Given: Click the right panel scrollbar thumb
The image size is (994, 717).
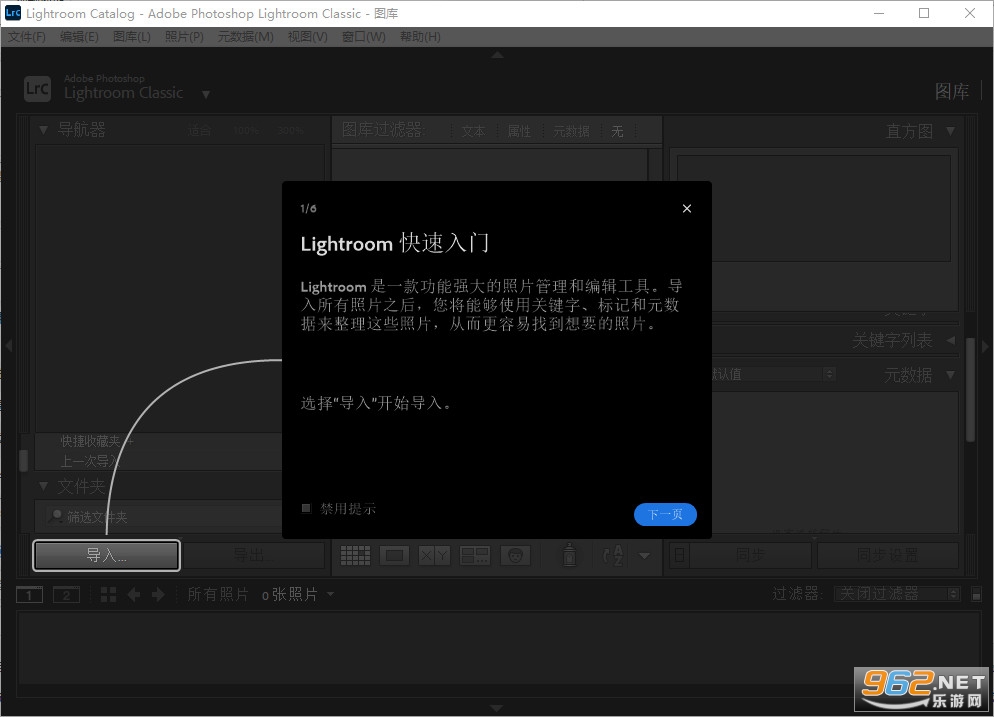Looking at the screenshot, I should click(x=970, y=390).
